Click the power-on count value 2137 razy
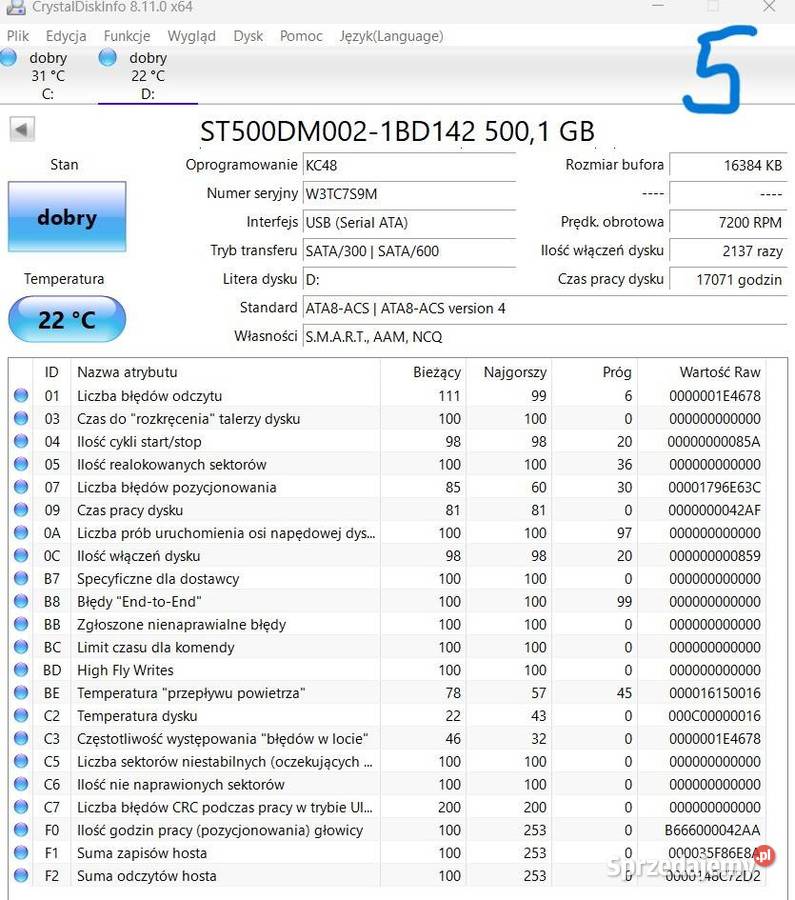This screenshot has width=795, height=900. coord(728,251)
